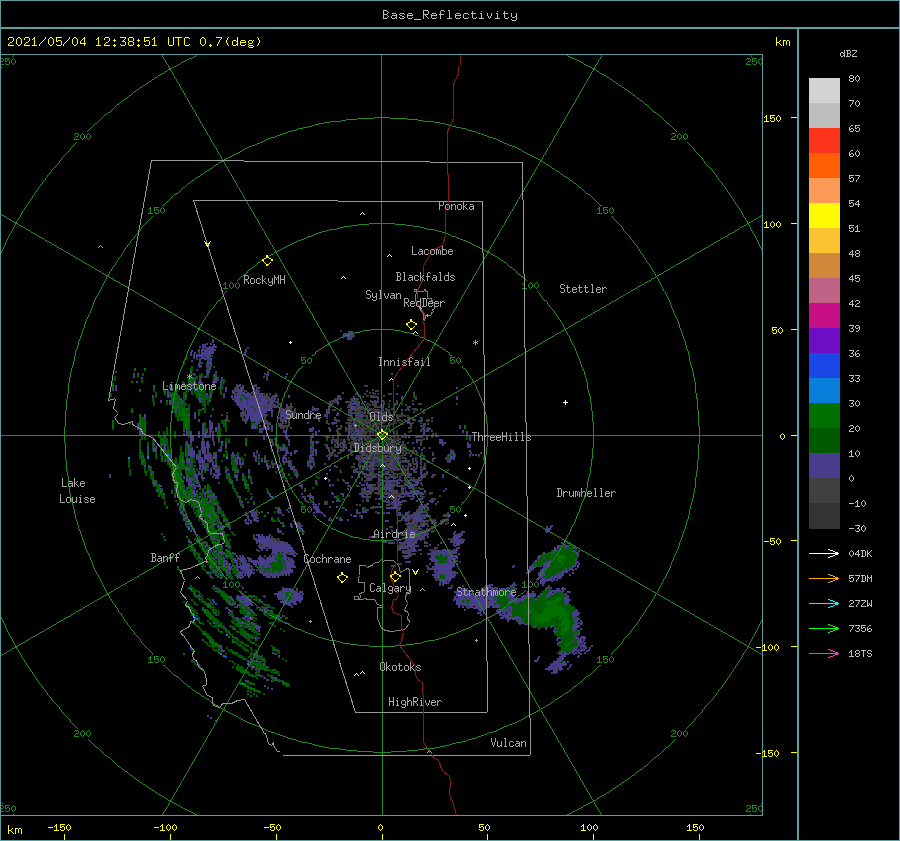Click the green echo cell southeast of Strathmore
The width and height of the screenshot is (900, 841).
tap(548, 614)
